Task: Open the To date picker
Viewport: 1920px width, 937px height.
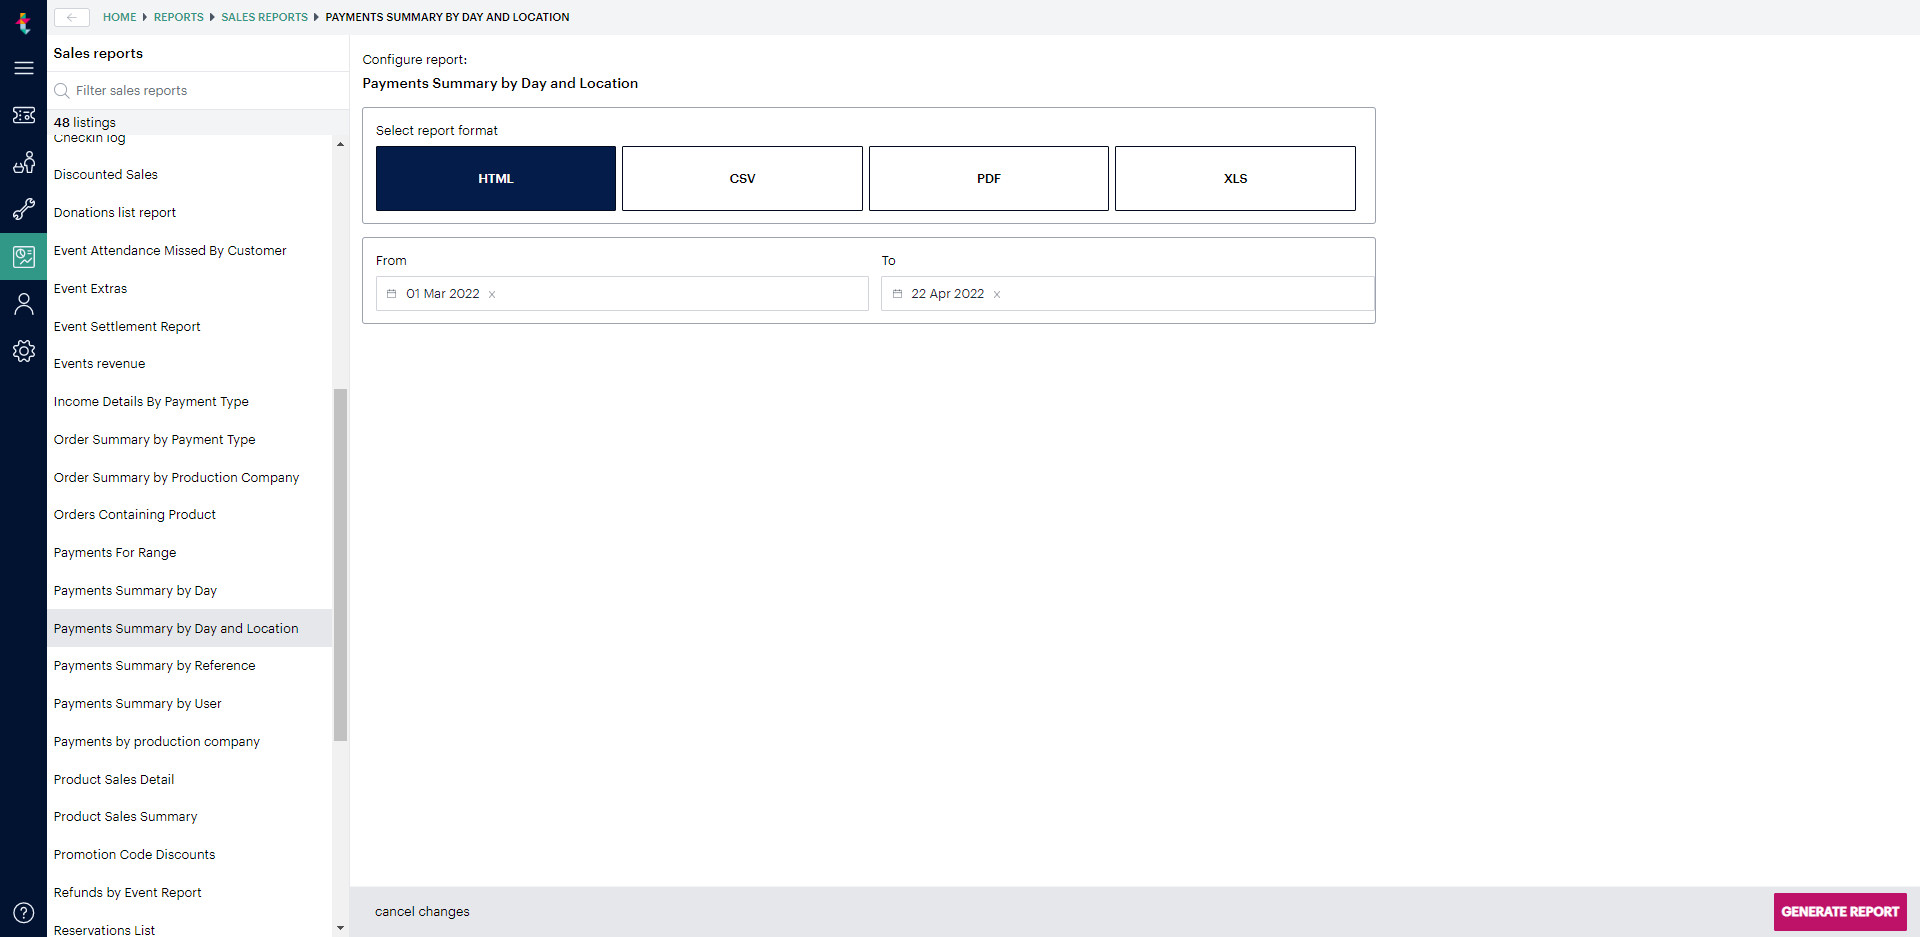Action: pos(896,293)
